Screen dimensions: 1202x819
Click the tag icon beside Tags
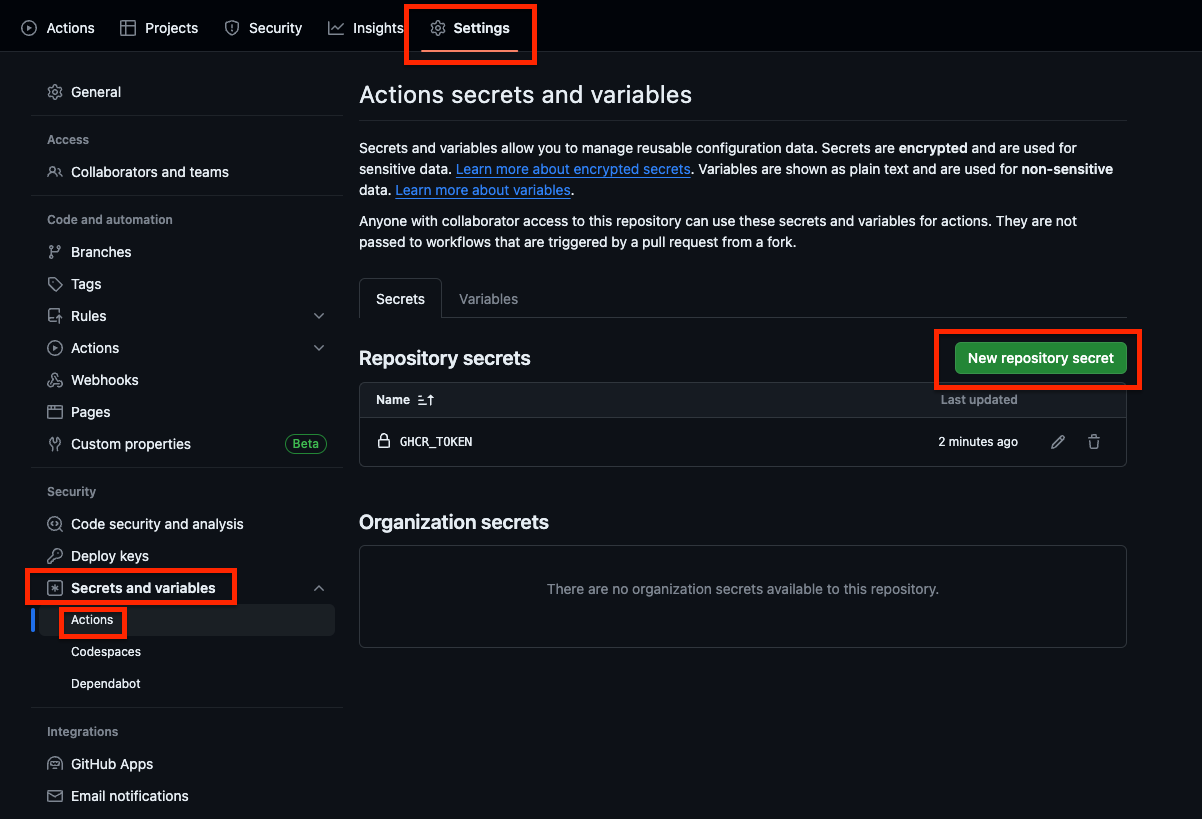point(55,284)
